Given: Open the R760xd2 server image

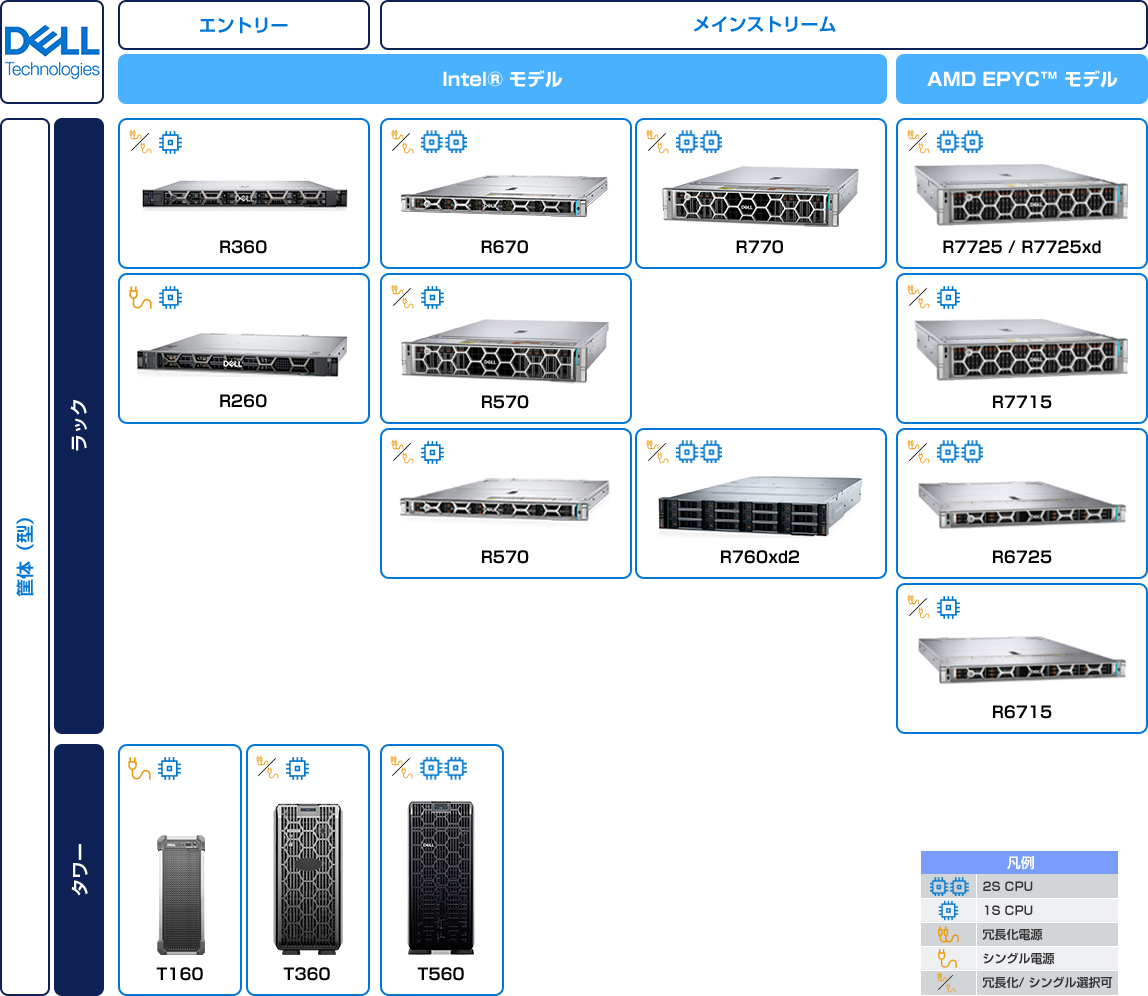Looking at the screenshot, I should (x=760, y=506).
